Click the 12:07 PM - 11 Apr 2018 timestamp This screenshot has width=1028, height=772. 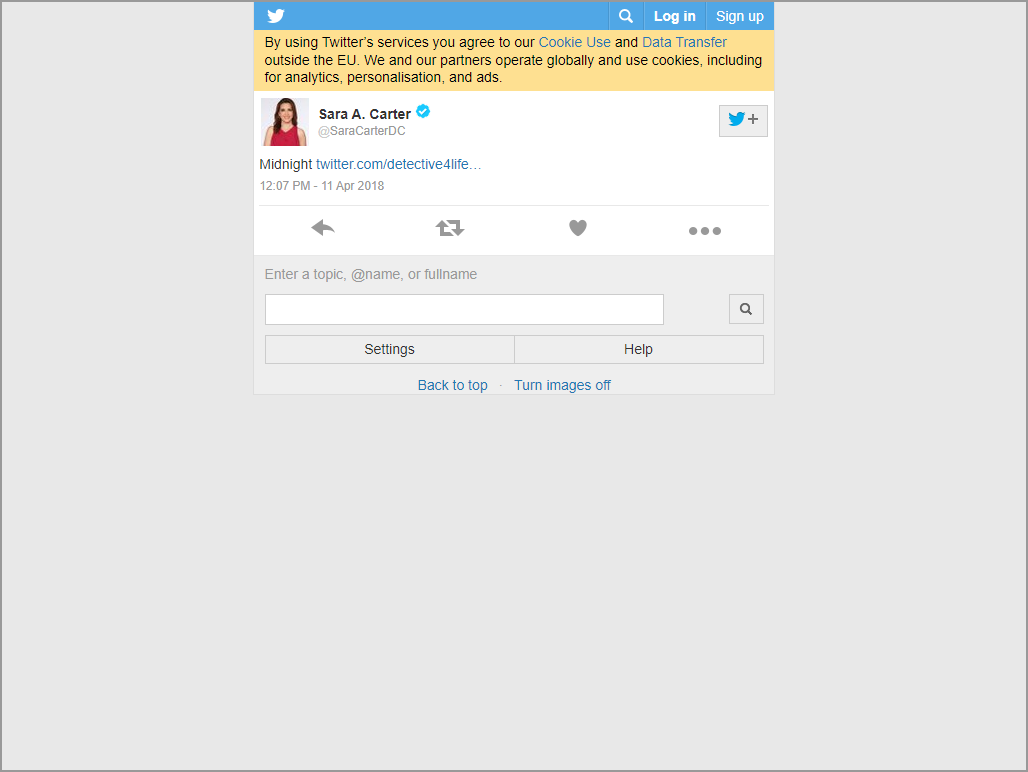(322, 186)
